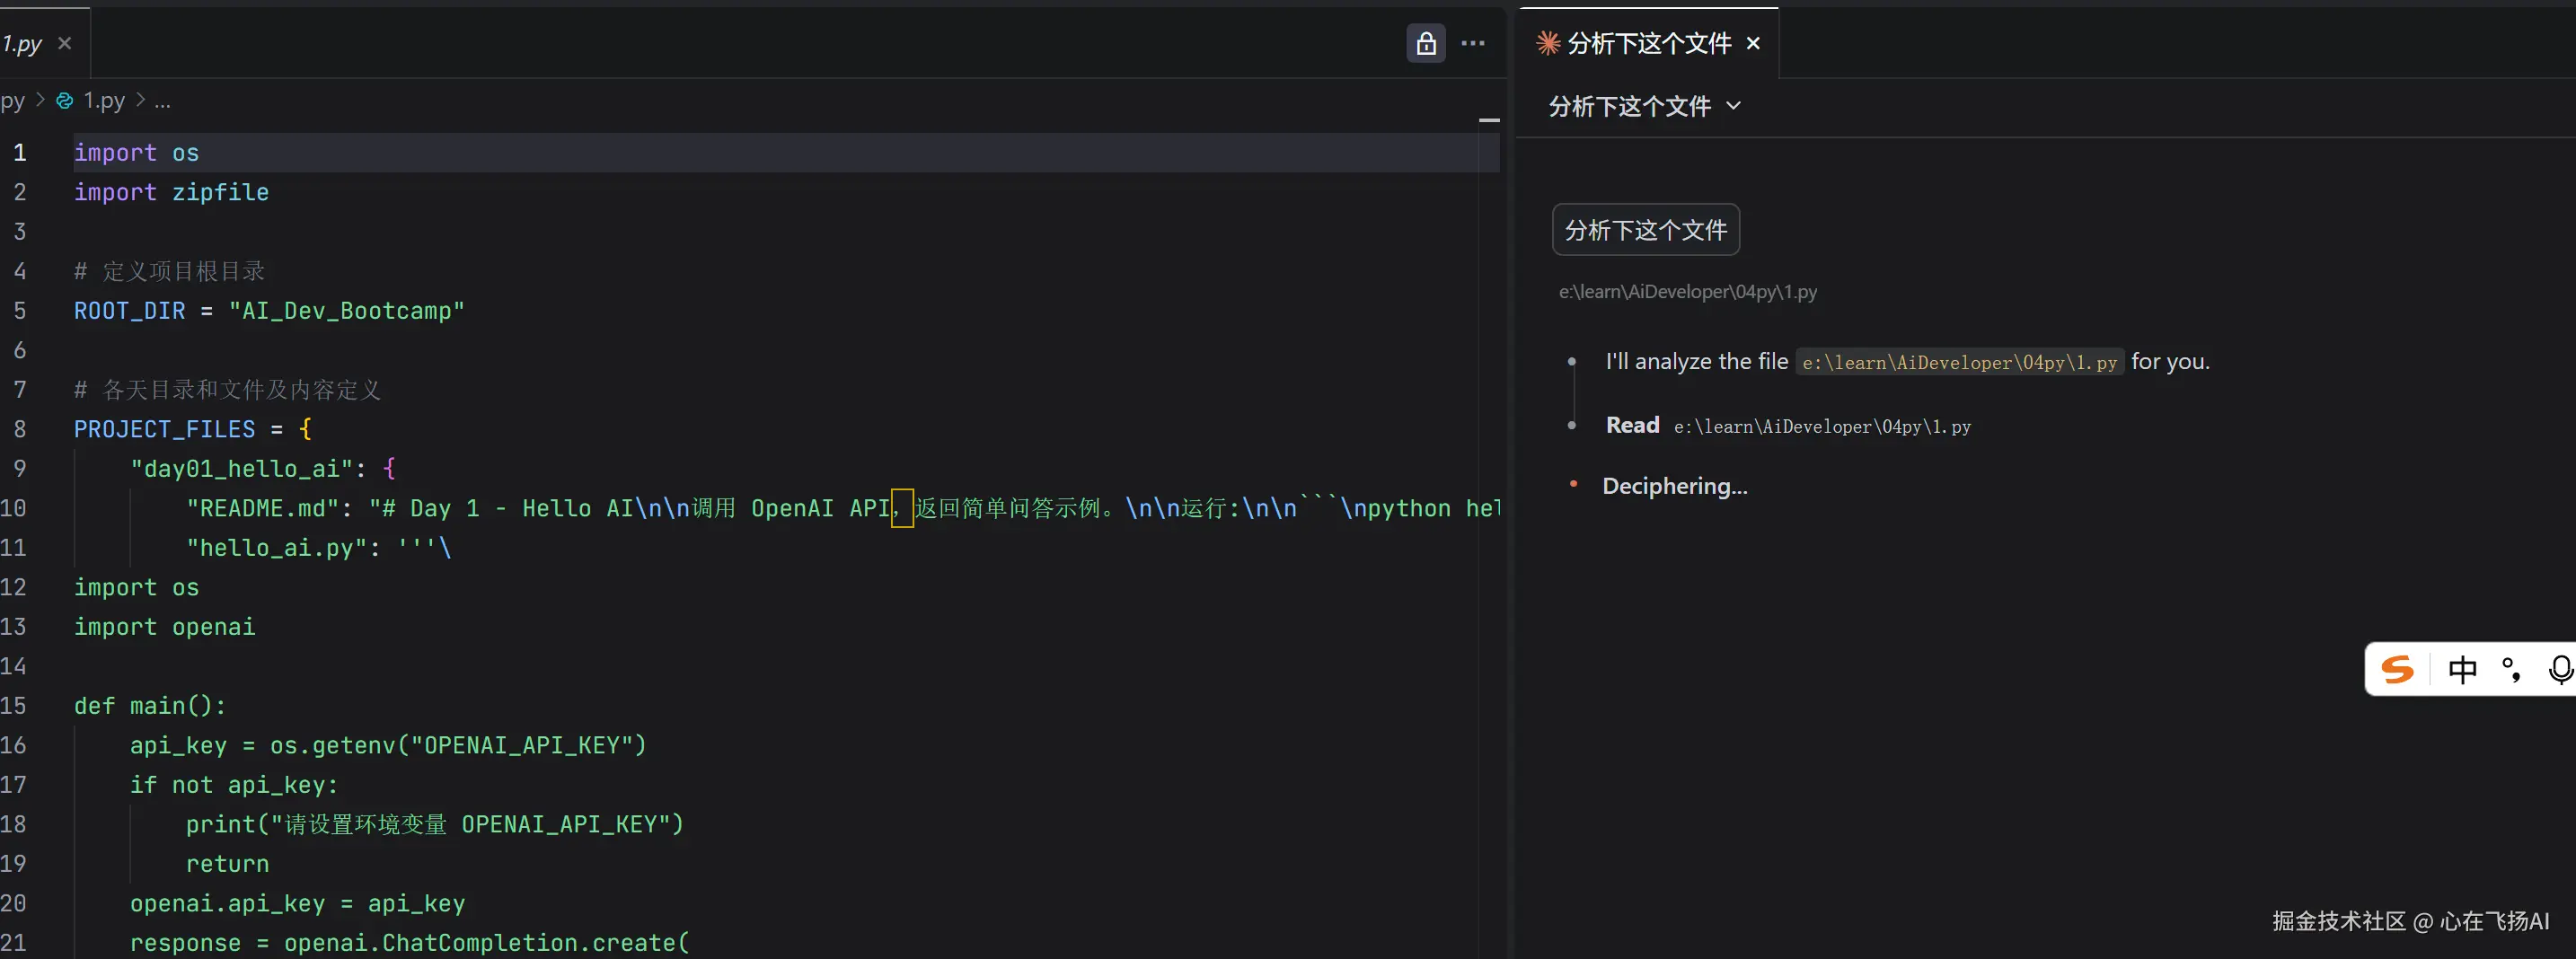Toggle the IME punctuation mode icon

2511,669
